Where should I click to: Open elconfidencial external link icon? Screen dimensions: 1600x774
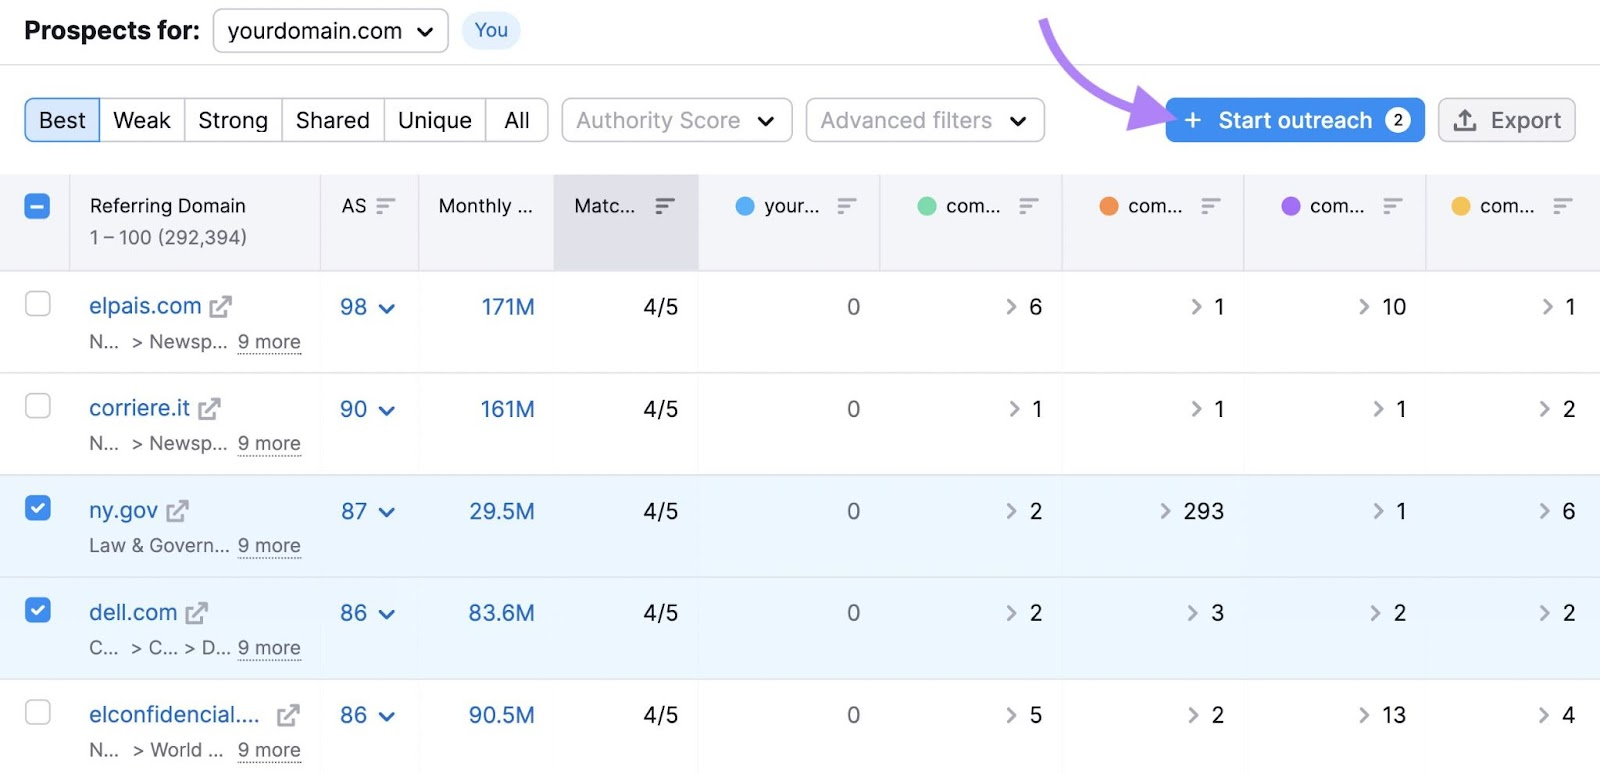coord(288,715)
